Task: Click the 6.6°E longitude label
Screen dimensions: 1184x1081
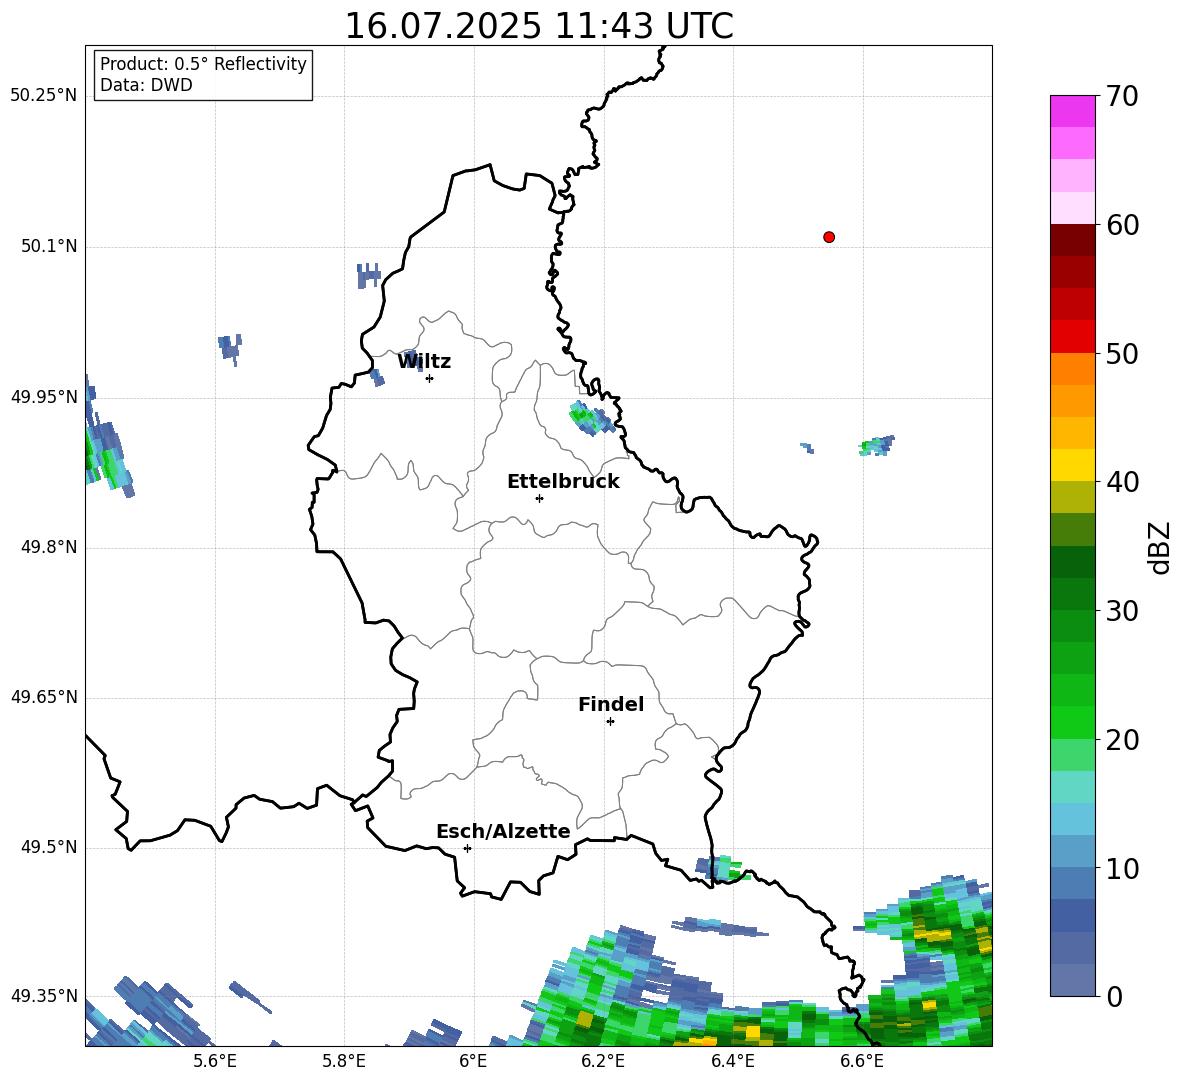Action: point(862,1061)
